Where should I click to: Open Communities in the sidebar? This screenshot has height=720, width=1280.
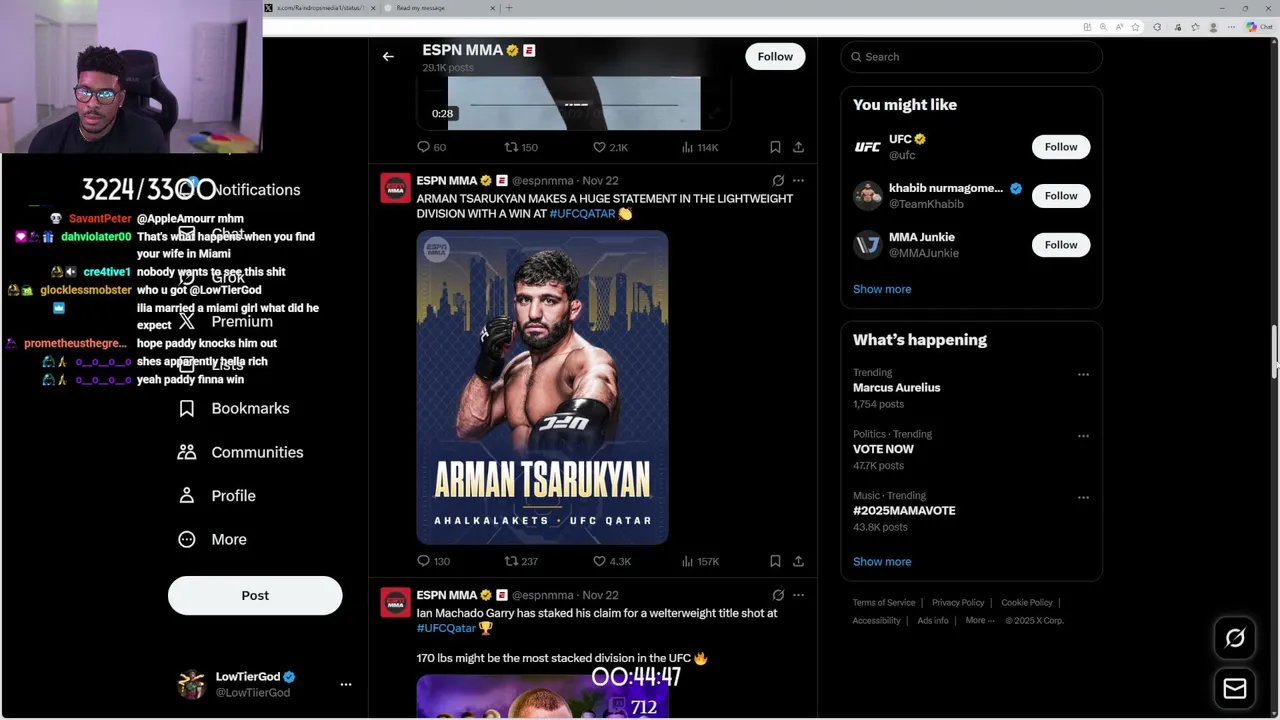[240, 452]
